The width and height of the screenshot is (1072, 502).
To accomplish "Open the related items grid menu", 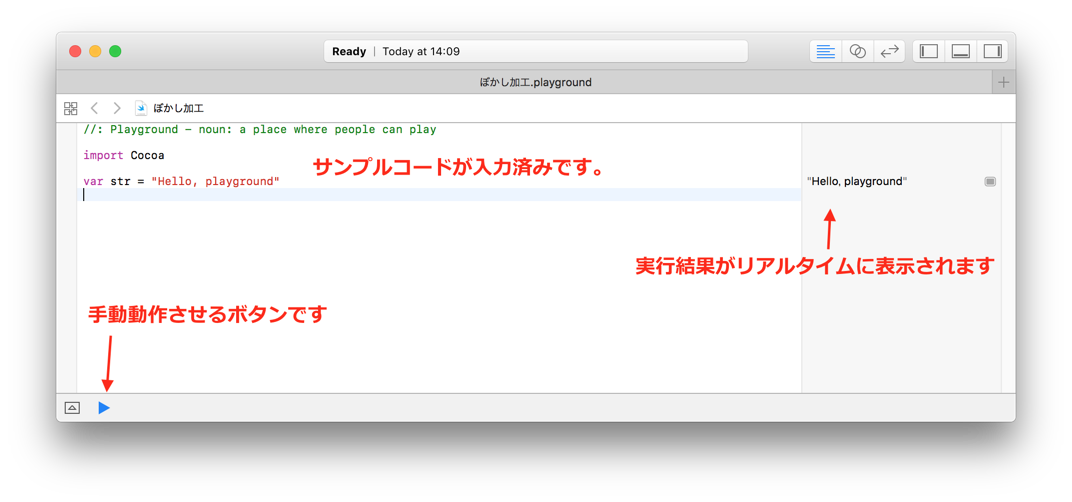I will pyautogui.click(x=70, y=108).
